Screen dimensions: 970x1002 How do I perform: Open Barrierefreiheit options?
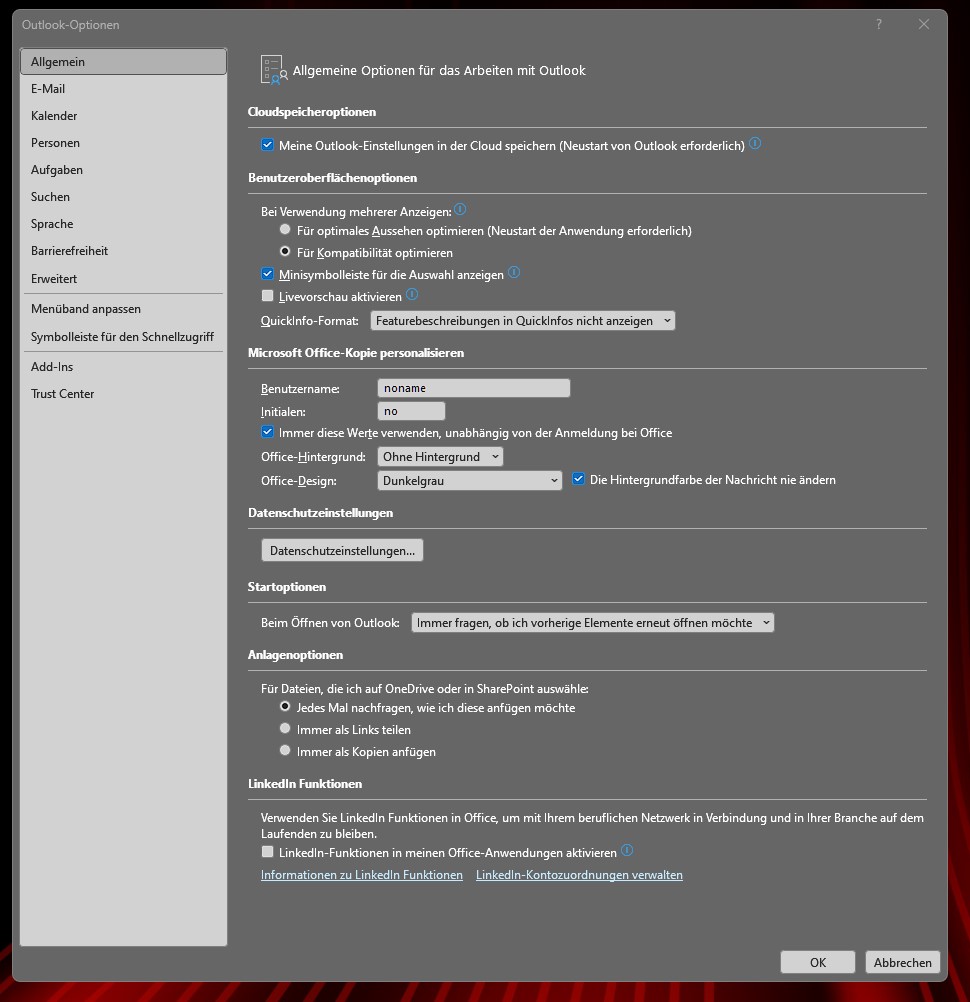[x=123, y=250]
